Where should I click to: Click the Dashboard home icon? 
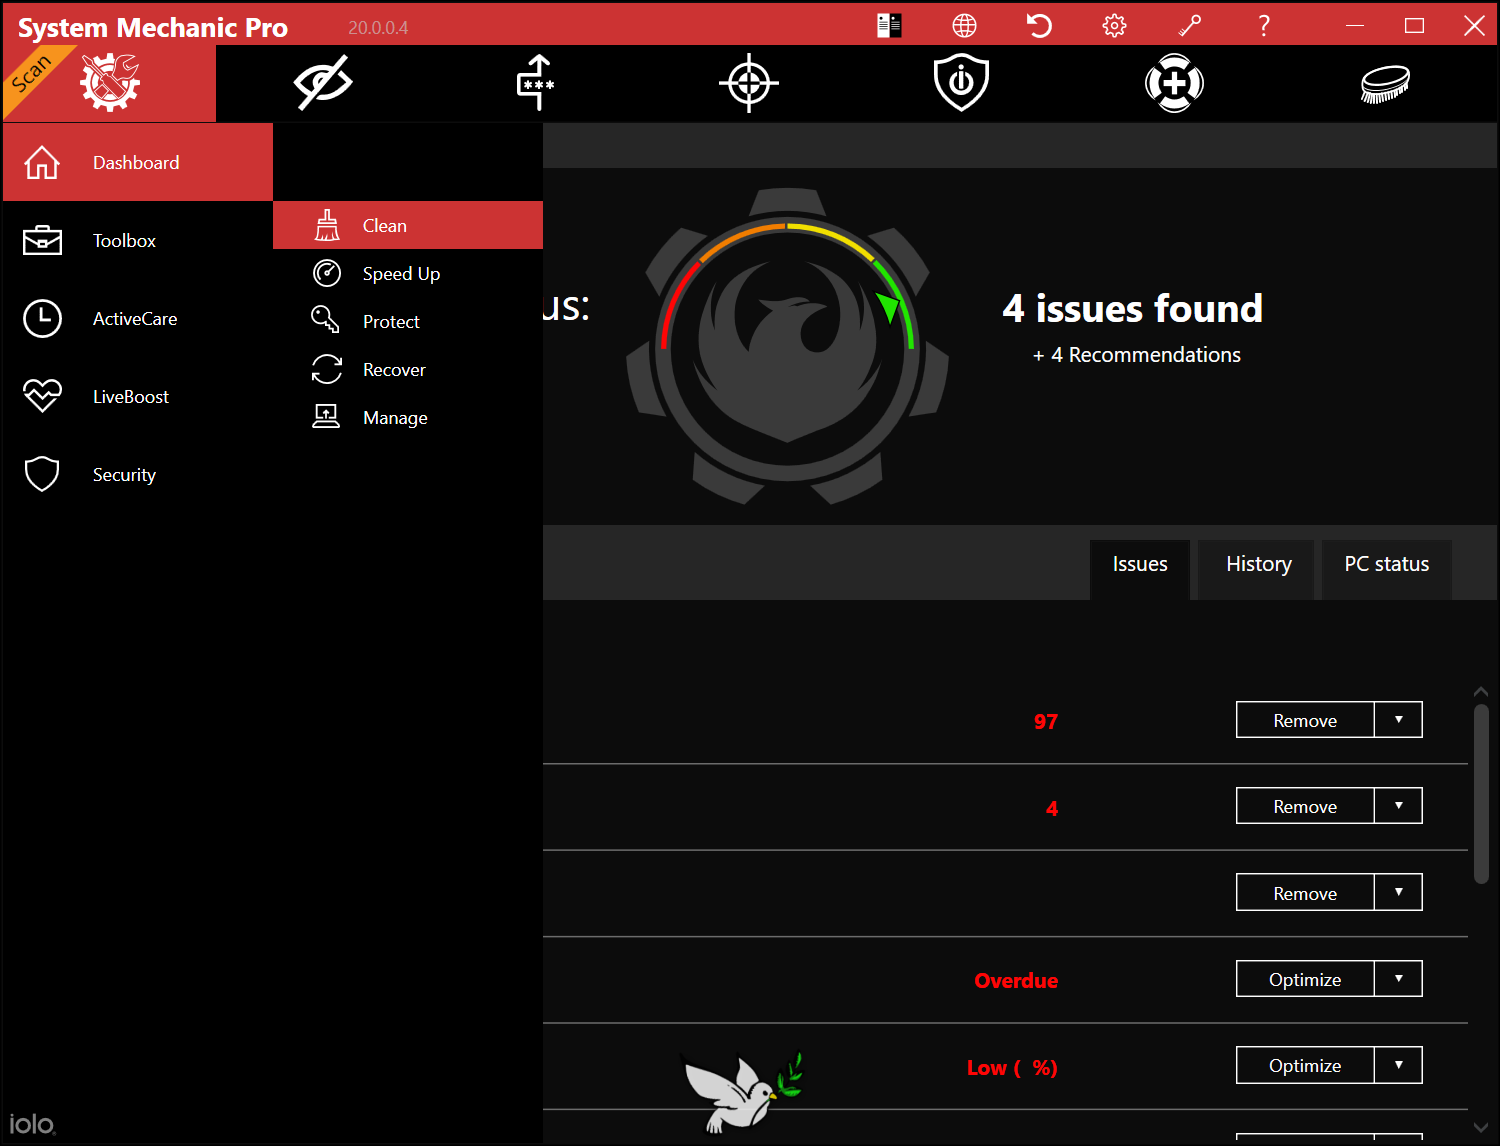click(42, 162)
